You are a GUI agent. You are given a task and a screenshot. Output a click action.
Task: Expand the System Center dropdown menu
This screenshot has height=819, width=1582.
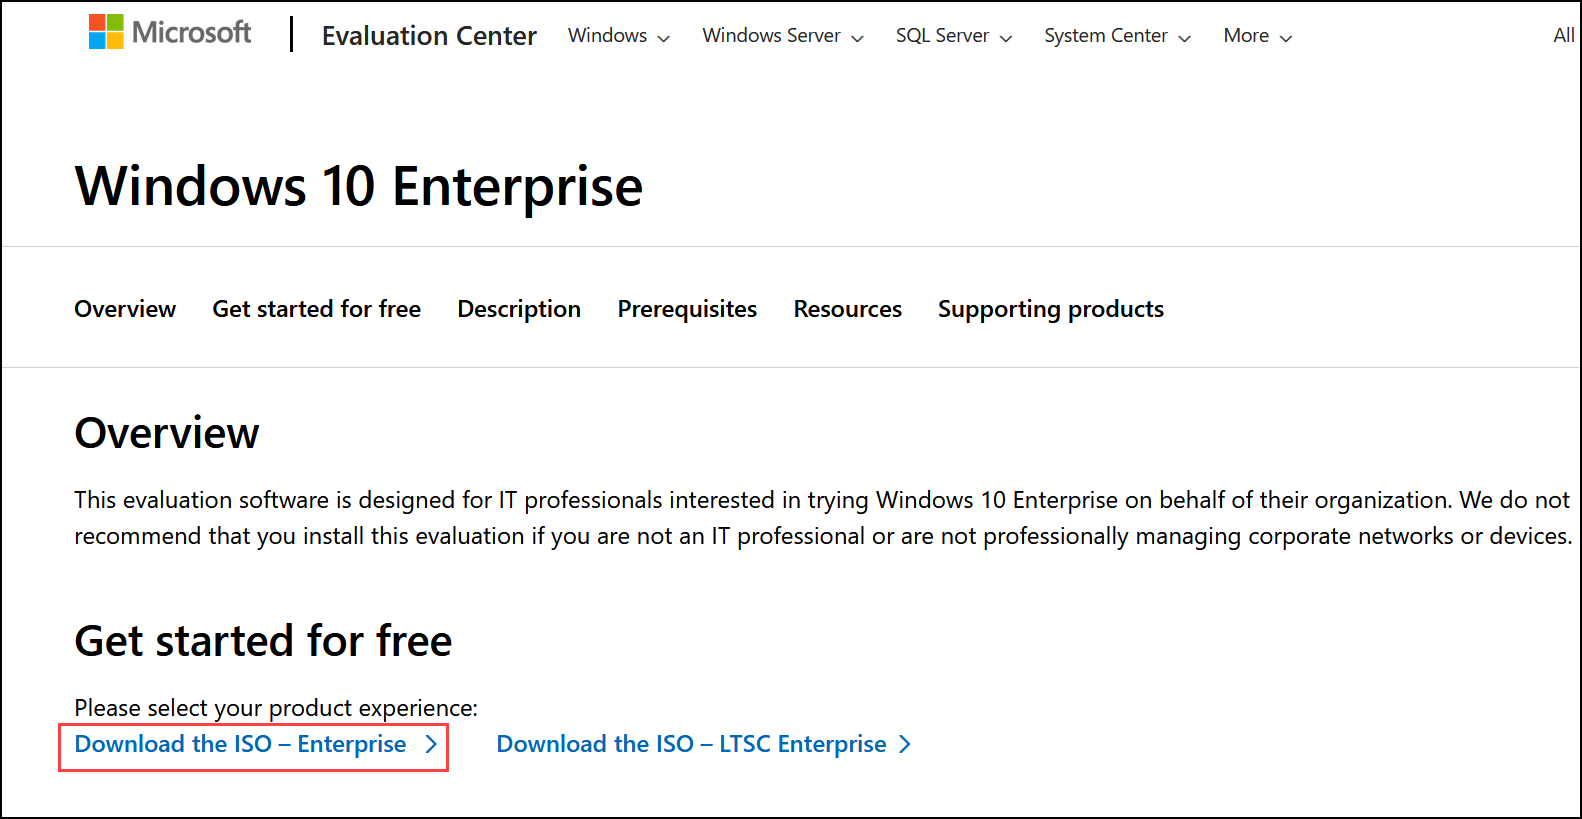[1118, 36]
